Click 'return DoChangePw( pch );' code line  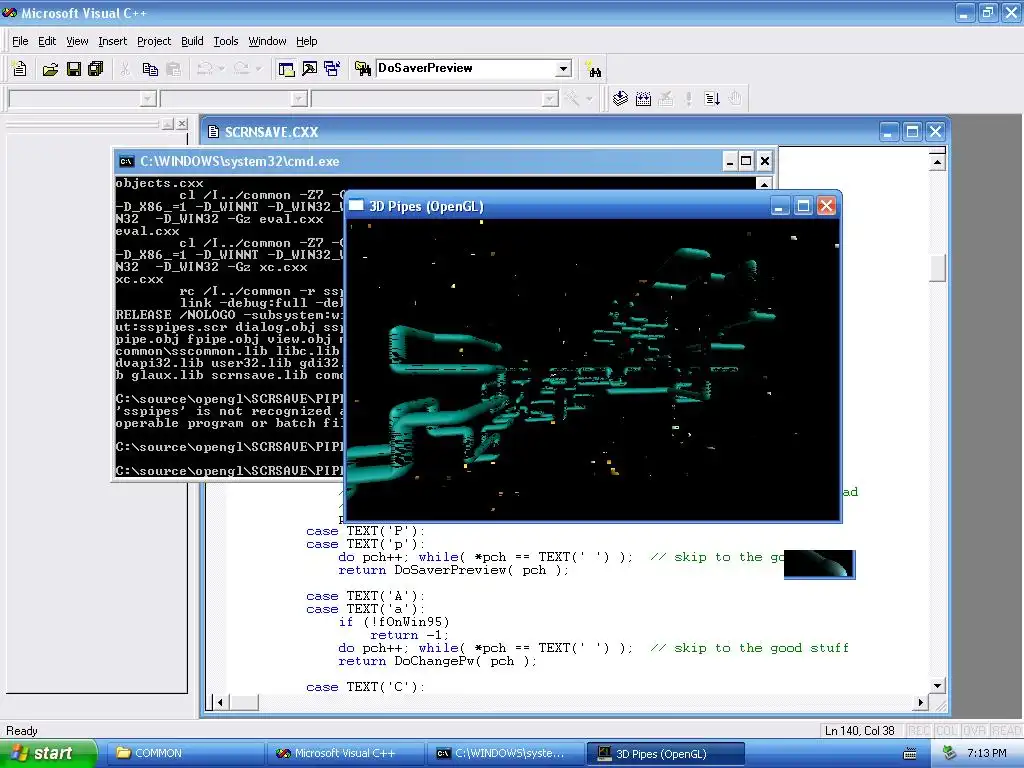(x=437, y=661)
